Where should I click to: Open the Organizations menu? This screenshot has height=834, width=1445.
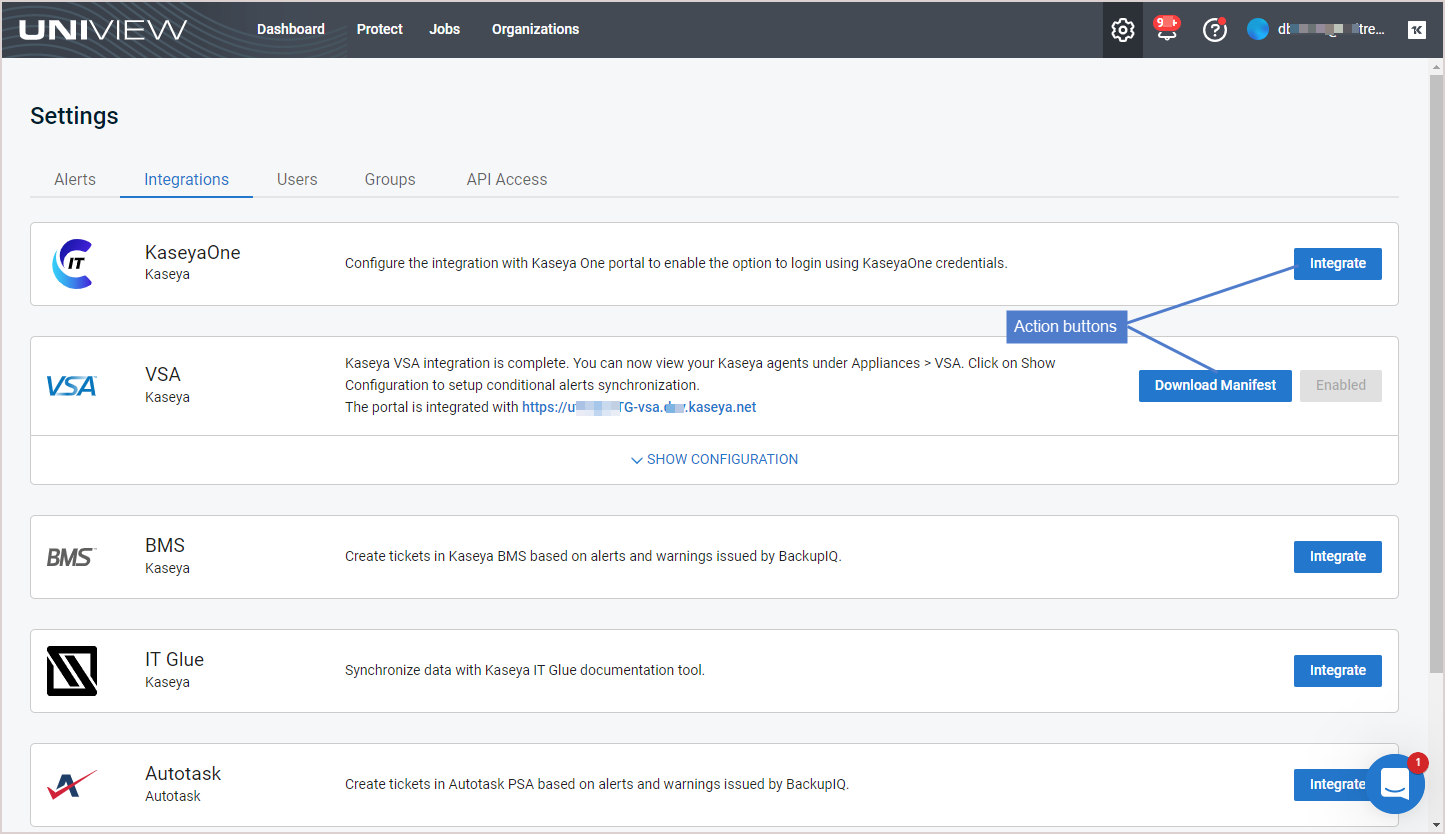click(536, 29)
